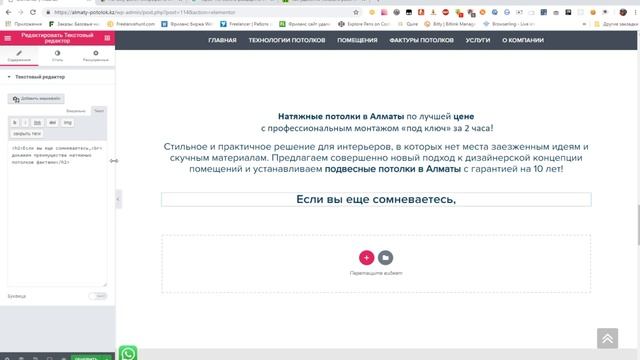The image size is (640, 360).
Task: Switch editor to Text mode tab
Action: tap(99, 111)
